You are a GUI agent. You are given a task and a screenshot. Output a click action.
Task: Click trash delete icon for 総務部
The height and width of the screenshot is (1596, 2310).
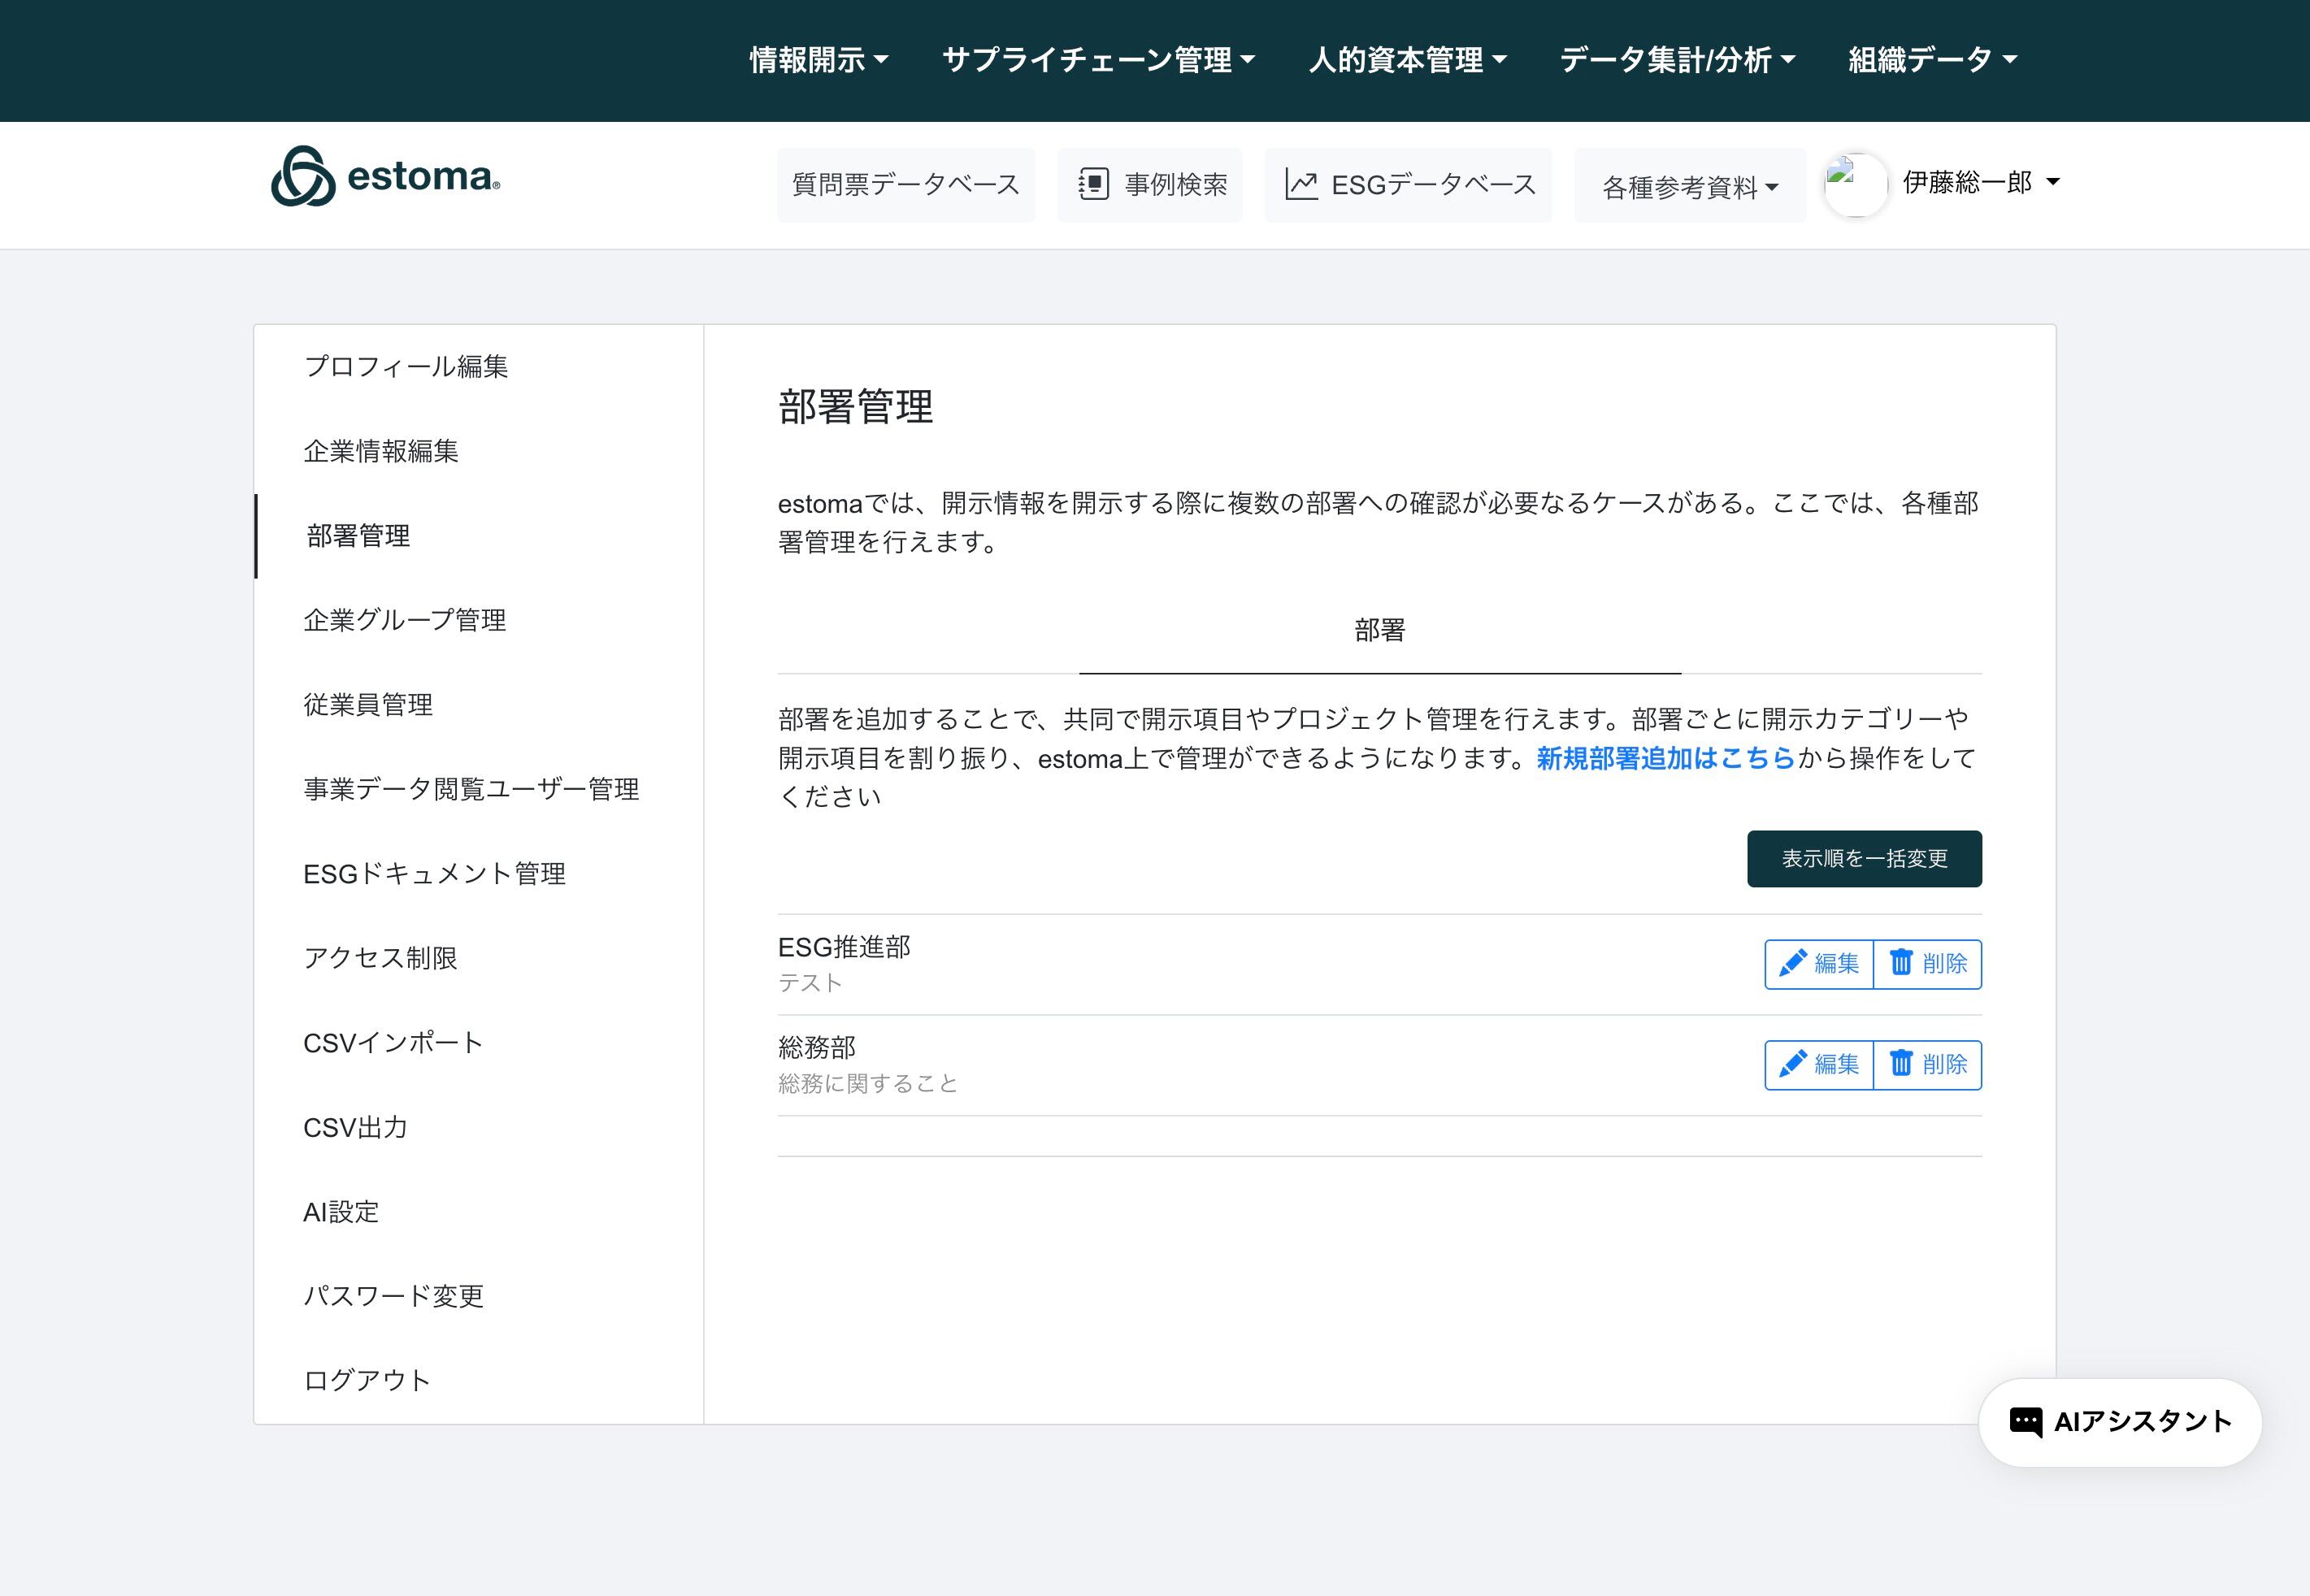(1900, 1064)
